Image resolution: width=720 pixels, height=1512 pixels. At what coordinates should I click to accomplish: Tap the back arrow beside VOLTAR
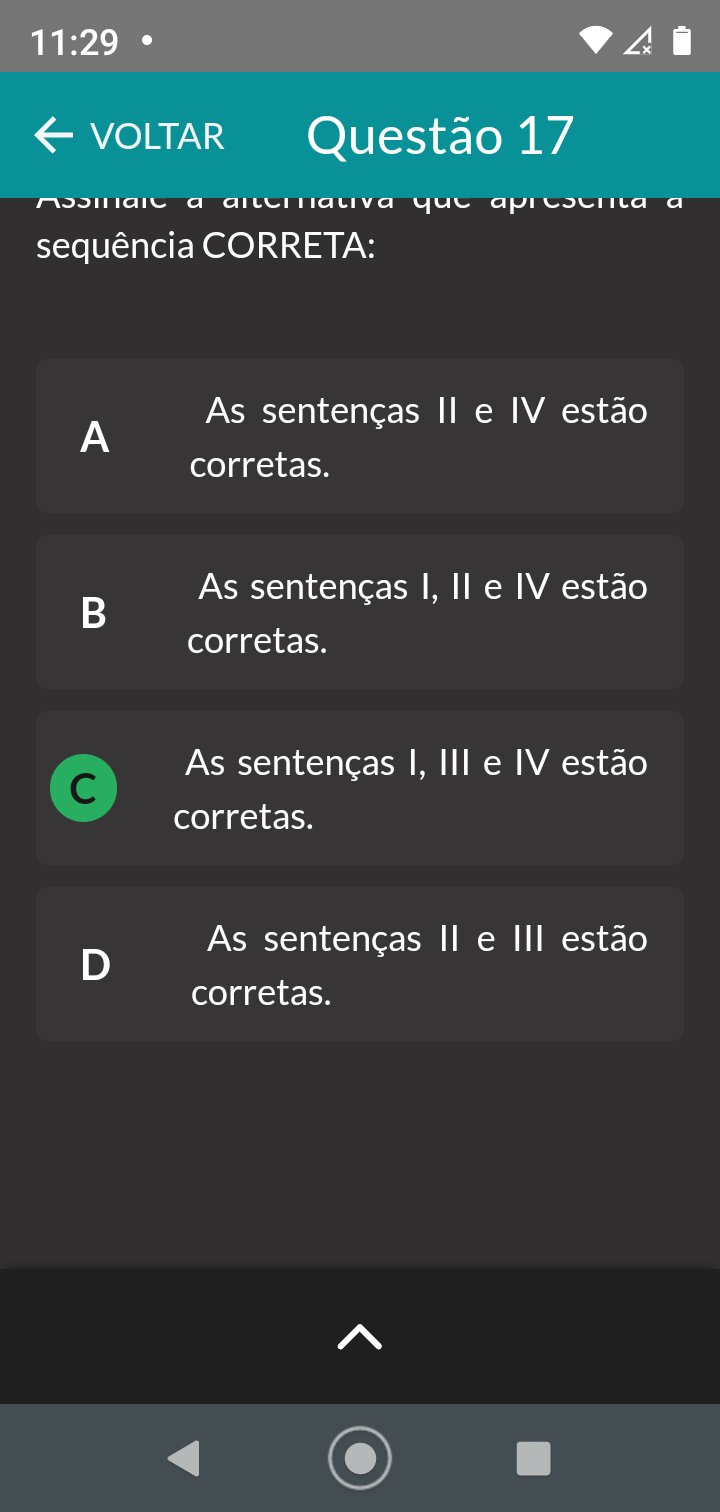click(x=54, y=136)
